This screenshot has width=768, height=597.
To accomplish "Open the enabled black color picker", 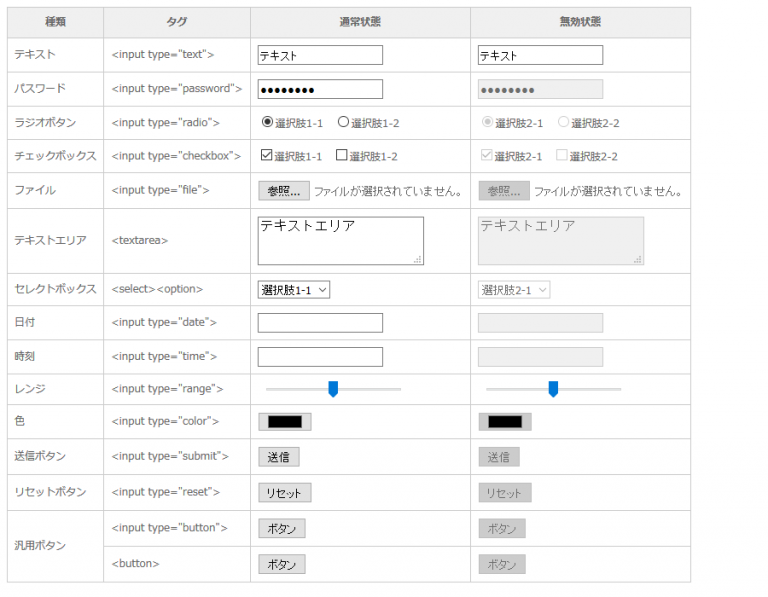I will 285,421.
